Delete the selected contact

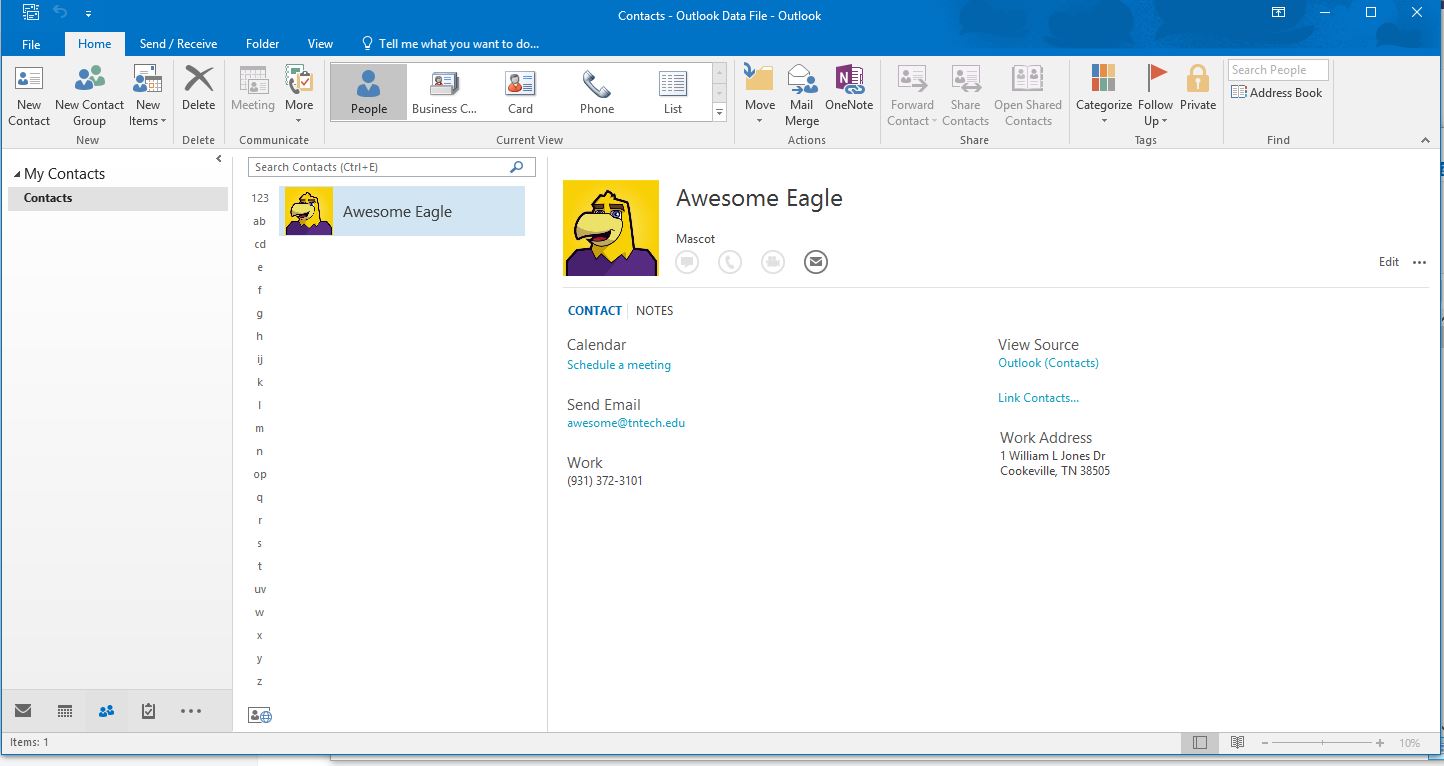[x=198, y=92]
